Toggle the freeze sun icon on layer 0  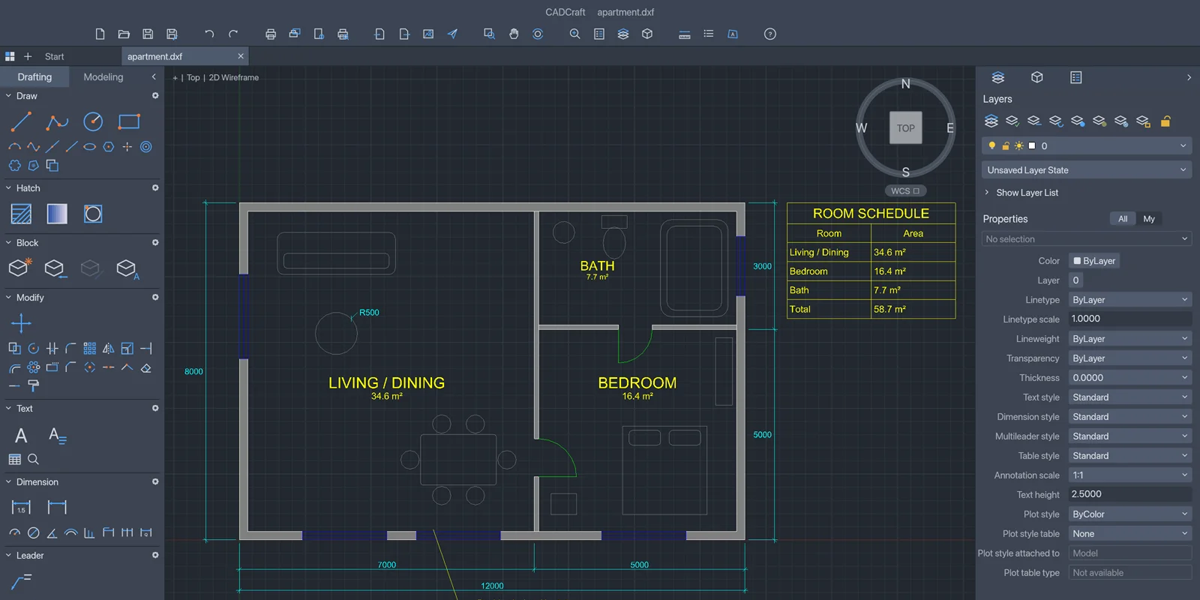pyautogui.click(x=1018, y=146)
